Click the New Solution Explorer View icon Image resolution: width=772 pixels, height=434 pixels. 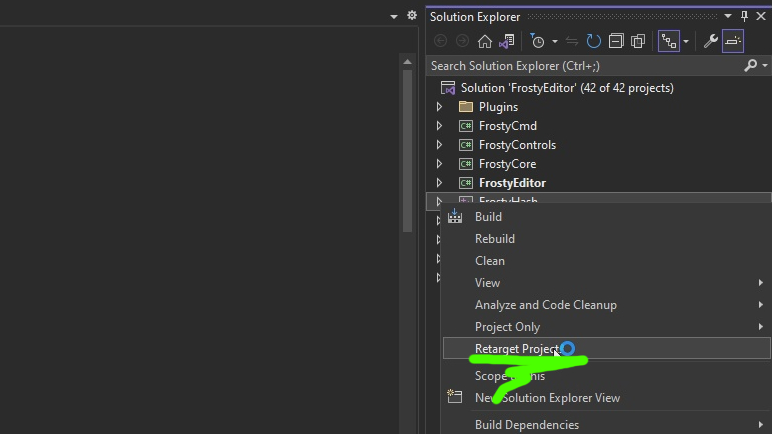point(454,397)
